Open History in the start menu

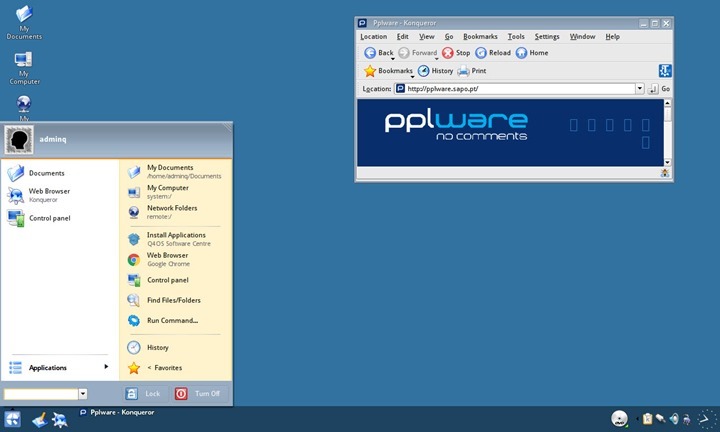pos(175,347)
